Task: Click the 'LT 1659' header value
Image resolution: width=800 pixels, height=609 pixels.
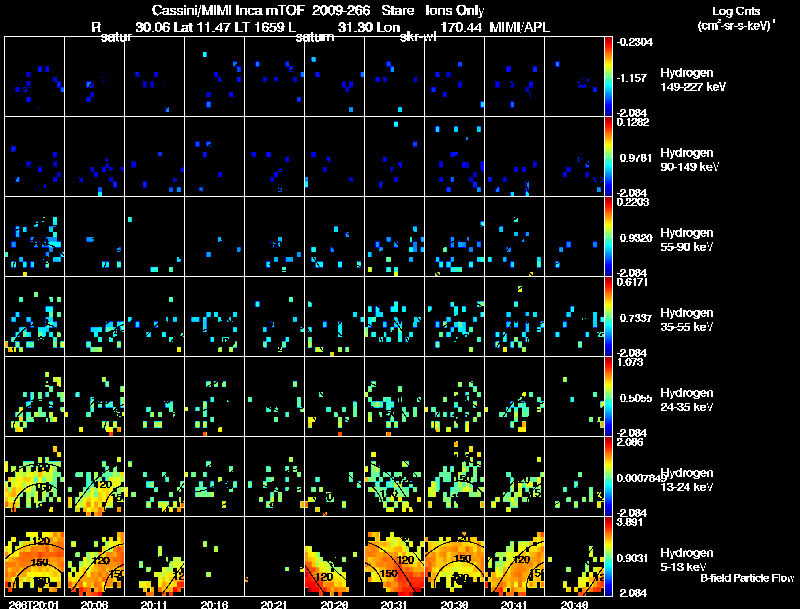Action: (x=263, y=28)
